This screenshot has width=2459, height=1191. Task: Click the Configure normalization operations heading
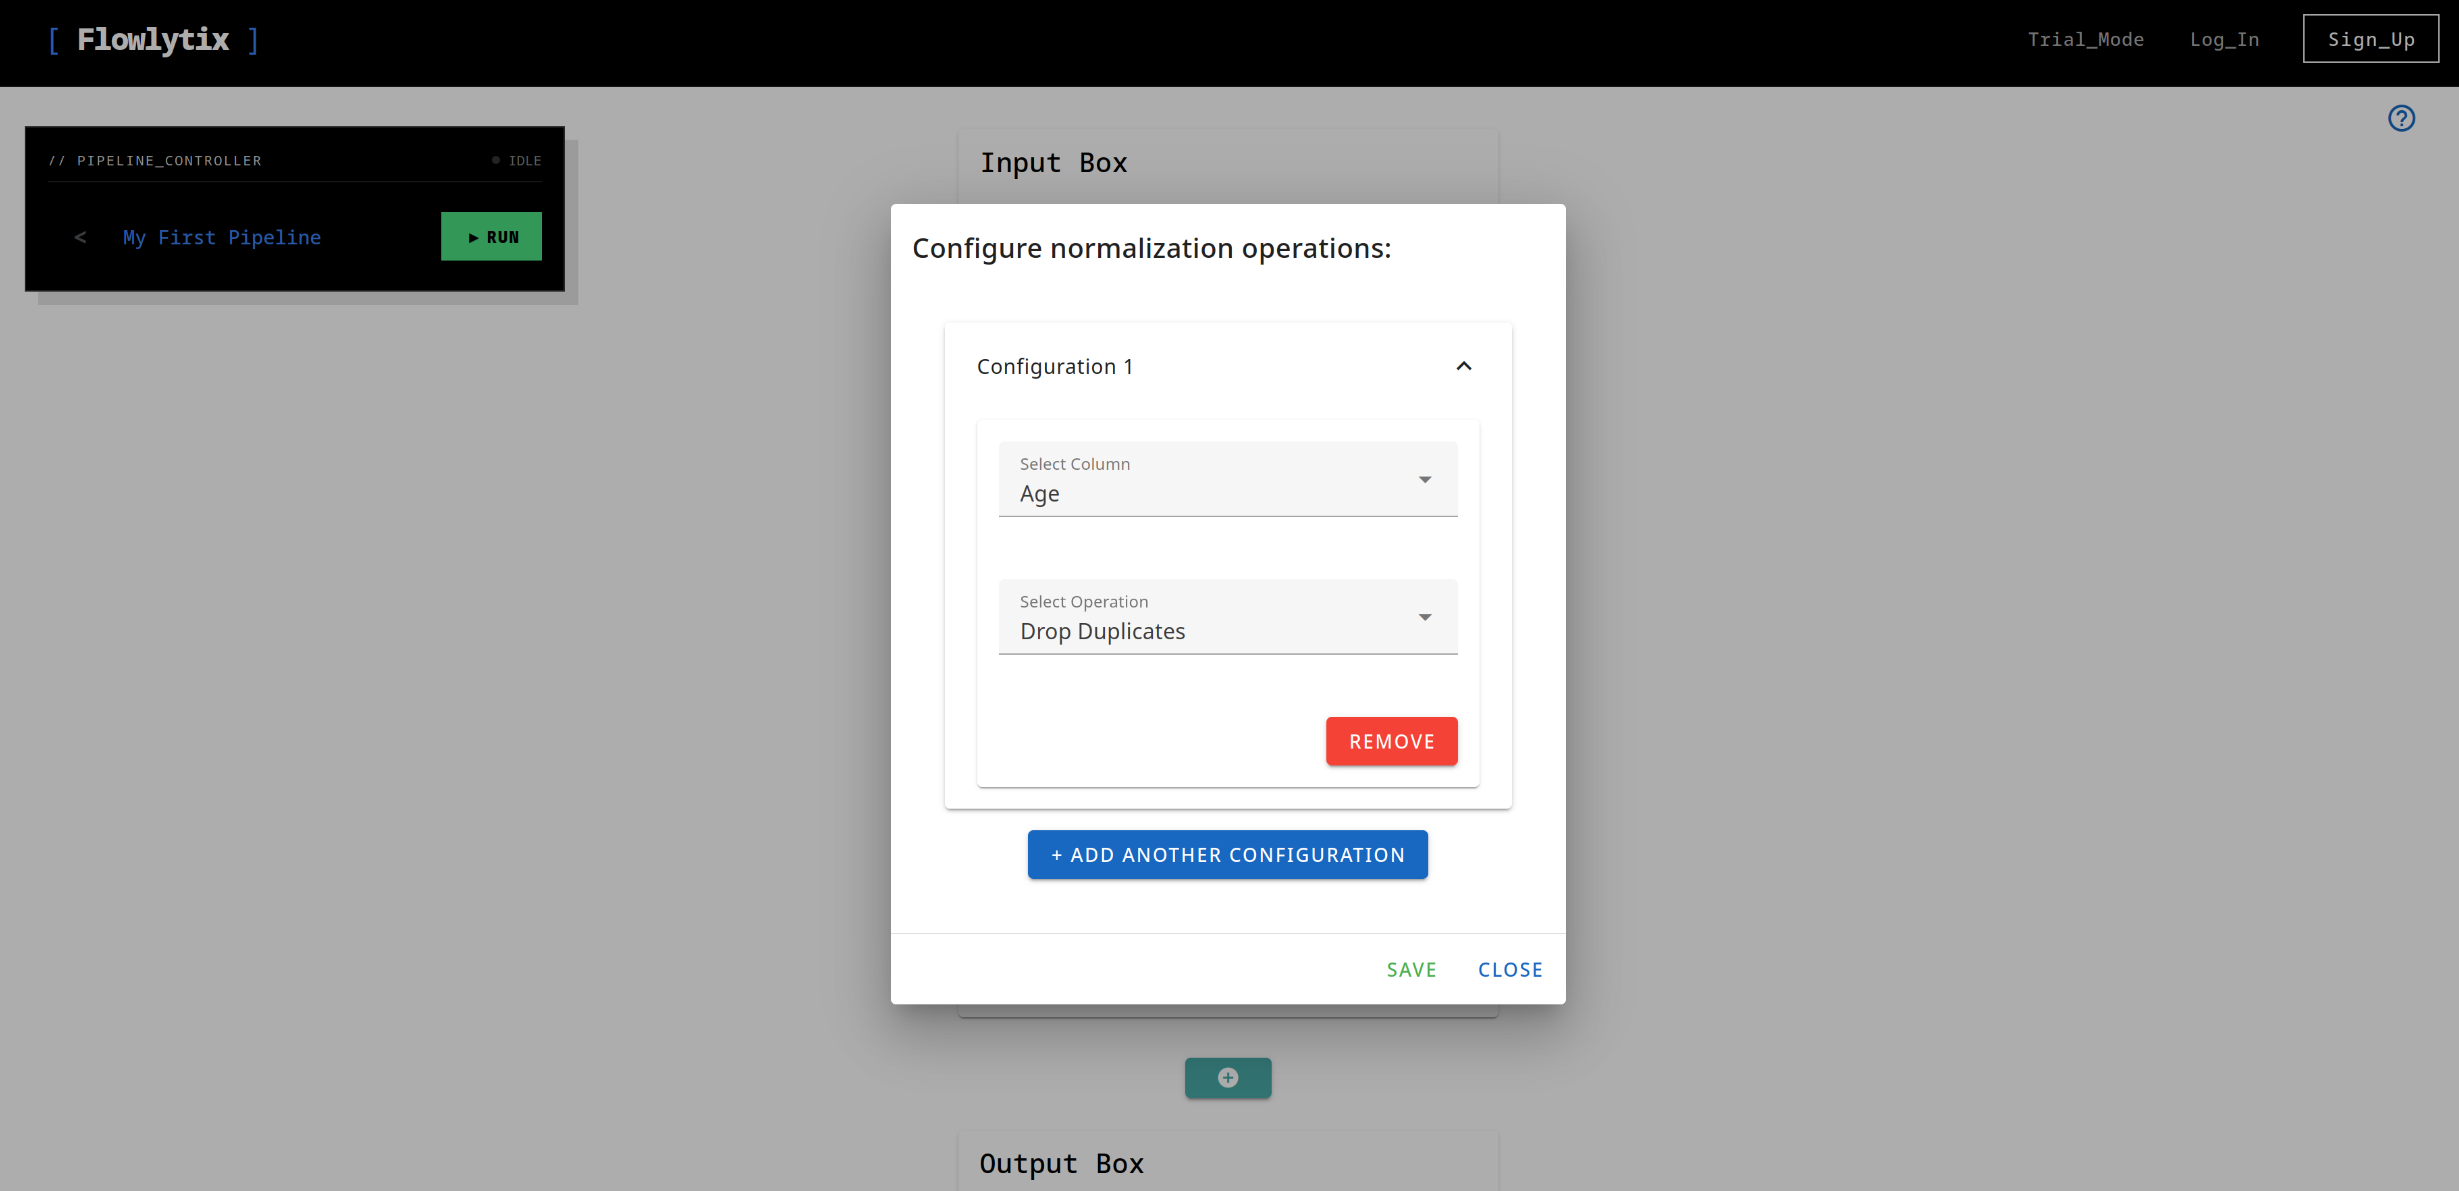tap(1151, 248)
